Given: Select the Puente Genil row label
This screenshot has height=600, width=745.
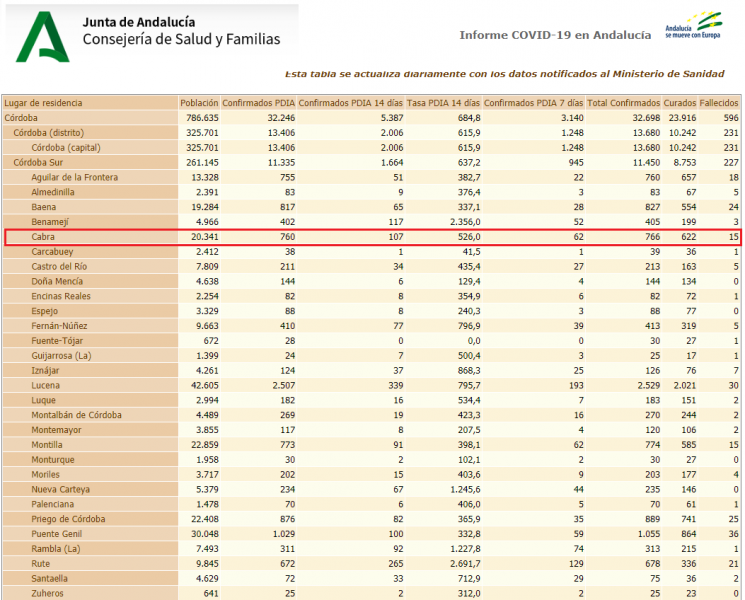Looking at the screenshot, I should click(57, 534).
